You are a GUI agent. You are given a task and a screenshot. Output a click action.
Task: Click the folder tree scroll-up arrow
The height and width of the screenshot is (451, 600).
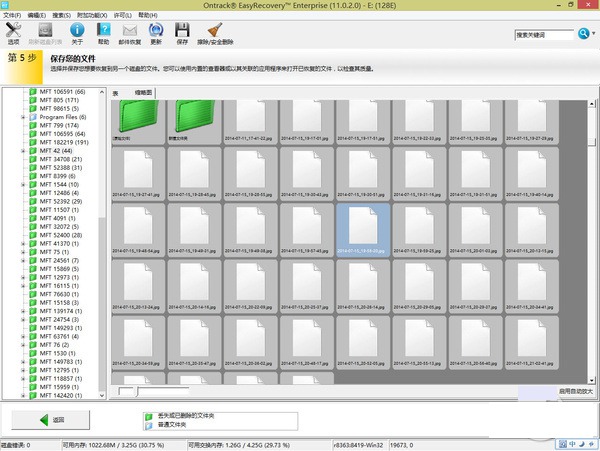click(102, 92)
